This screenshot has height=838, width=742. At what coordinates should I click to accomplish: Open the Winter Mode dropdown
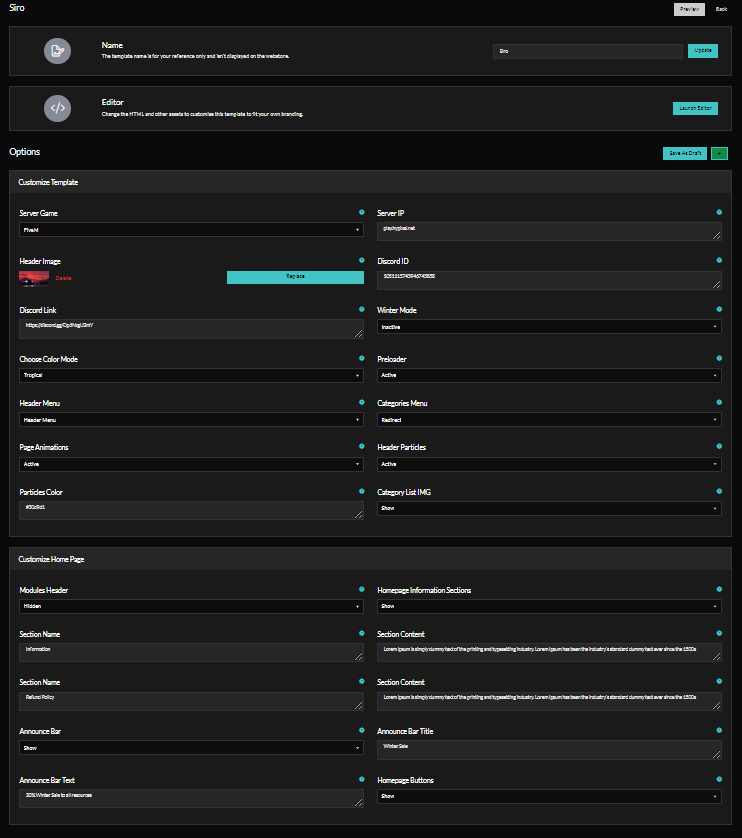pyautogui.click(x=548, y=326)
